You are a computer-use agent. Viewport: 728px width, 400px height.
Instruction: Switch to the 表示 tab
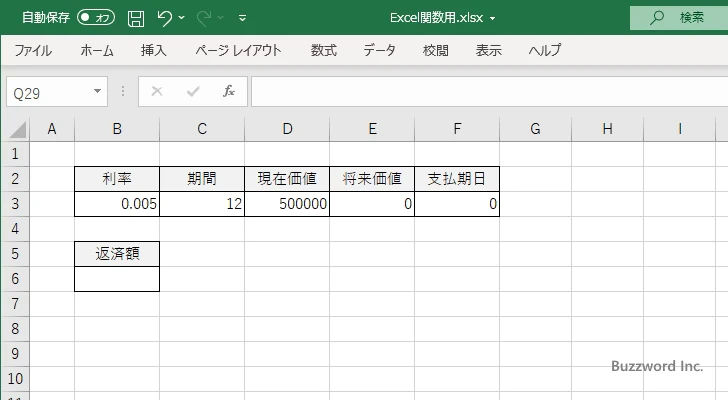(488, 50)
